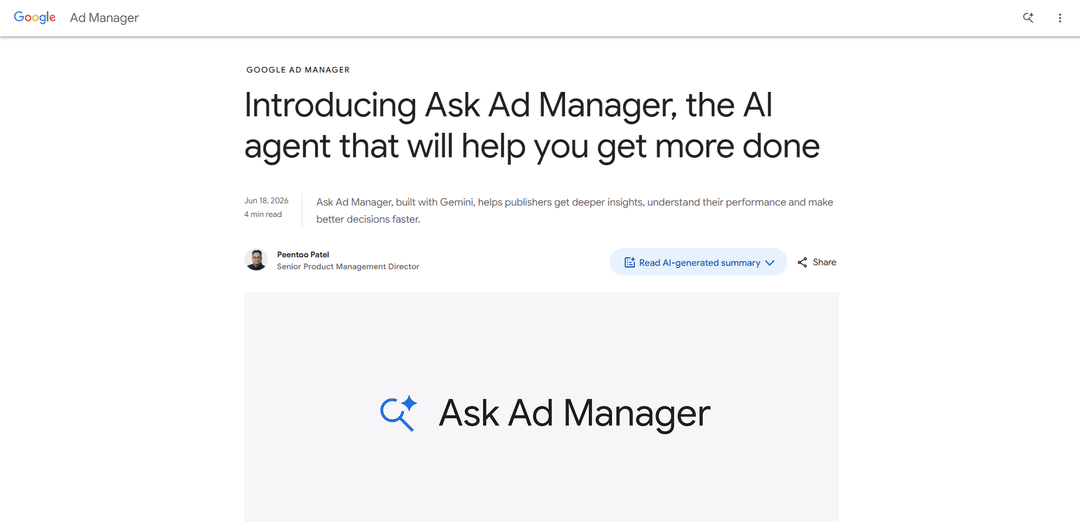The height and width of the screenshot is (522, 1080).
Task: Click the Google logo in the header
Action: (34, 18)
